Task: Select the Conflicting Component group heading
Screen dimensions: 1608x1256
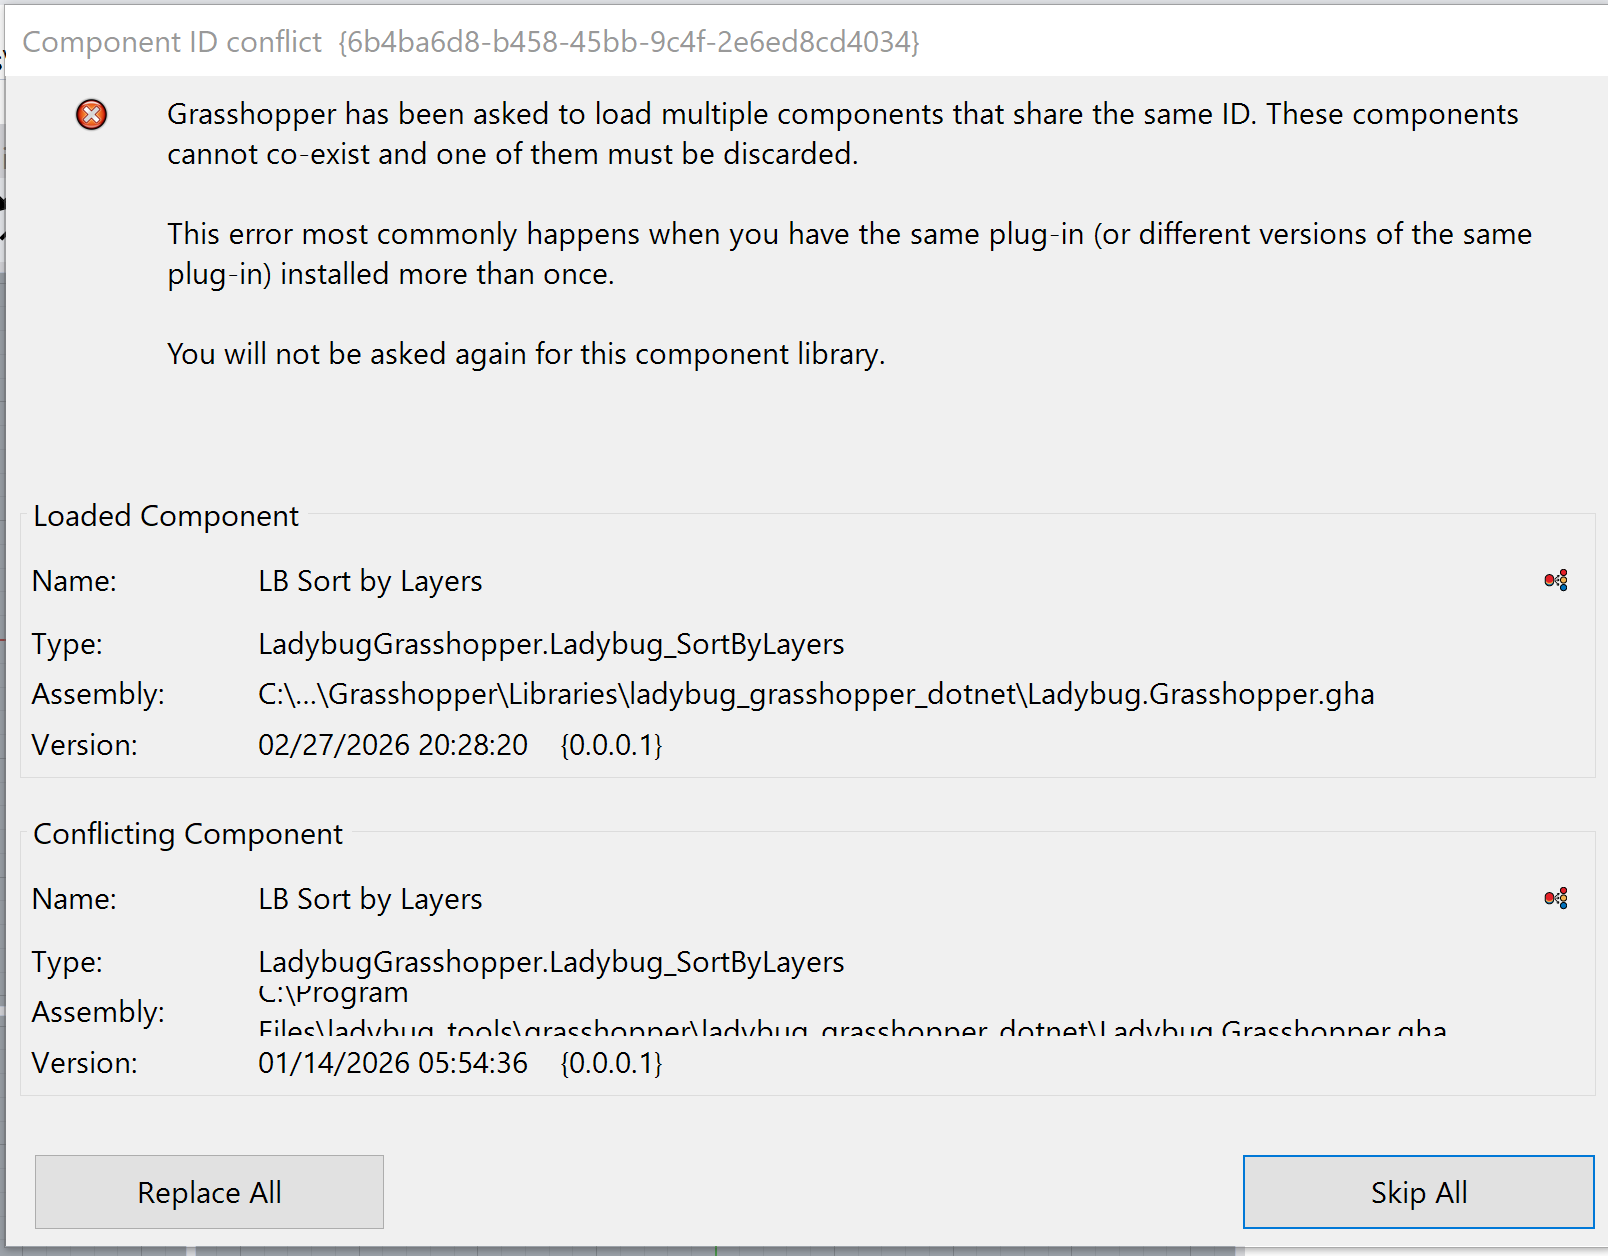Action: pyautogui.click(x=188, y=834)
